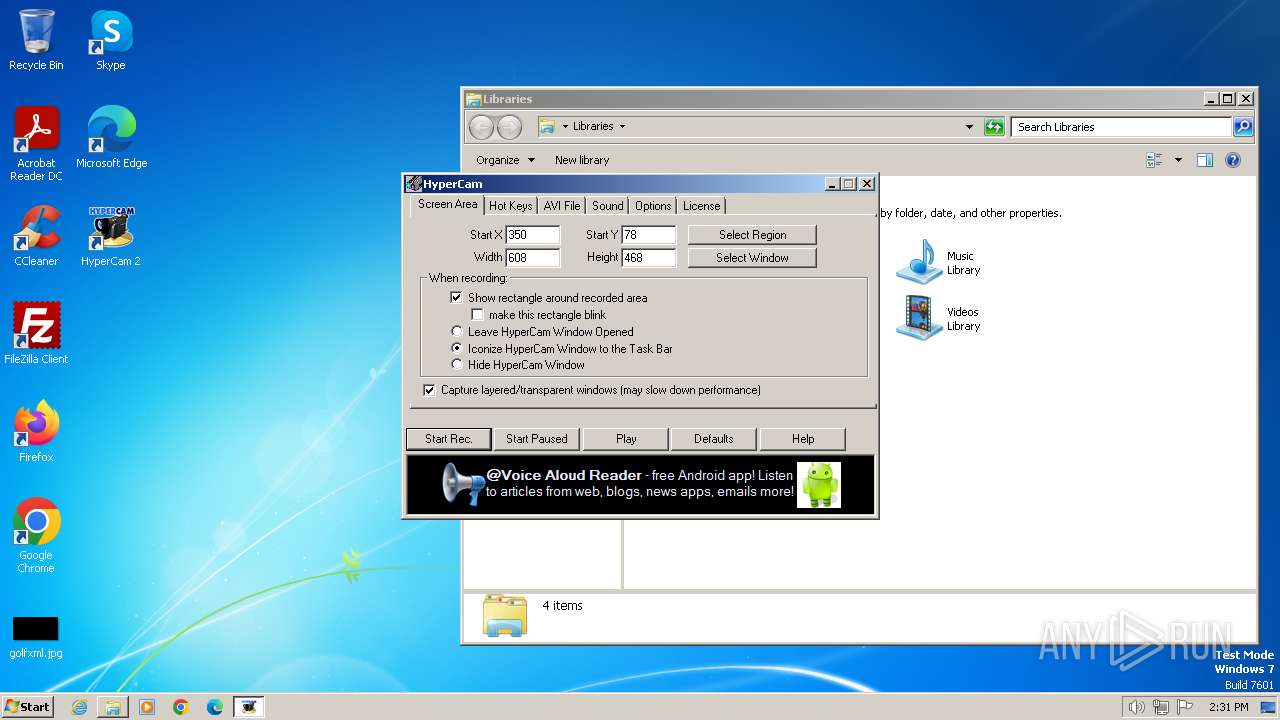Click the Defaults button
Screen dimensions: 1280x720
(x=713, y=439)
